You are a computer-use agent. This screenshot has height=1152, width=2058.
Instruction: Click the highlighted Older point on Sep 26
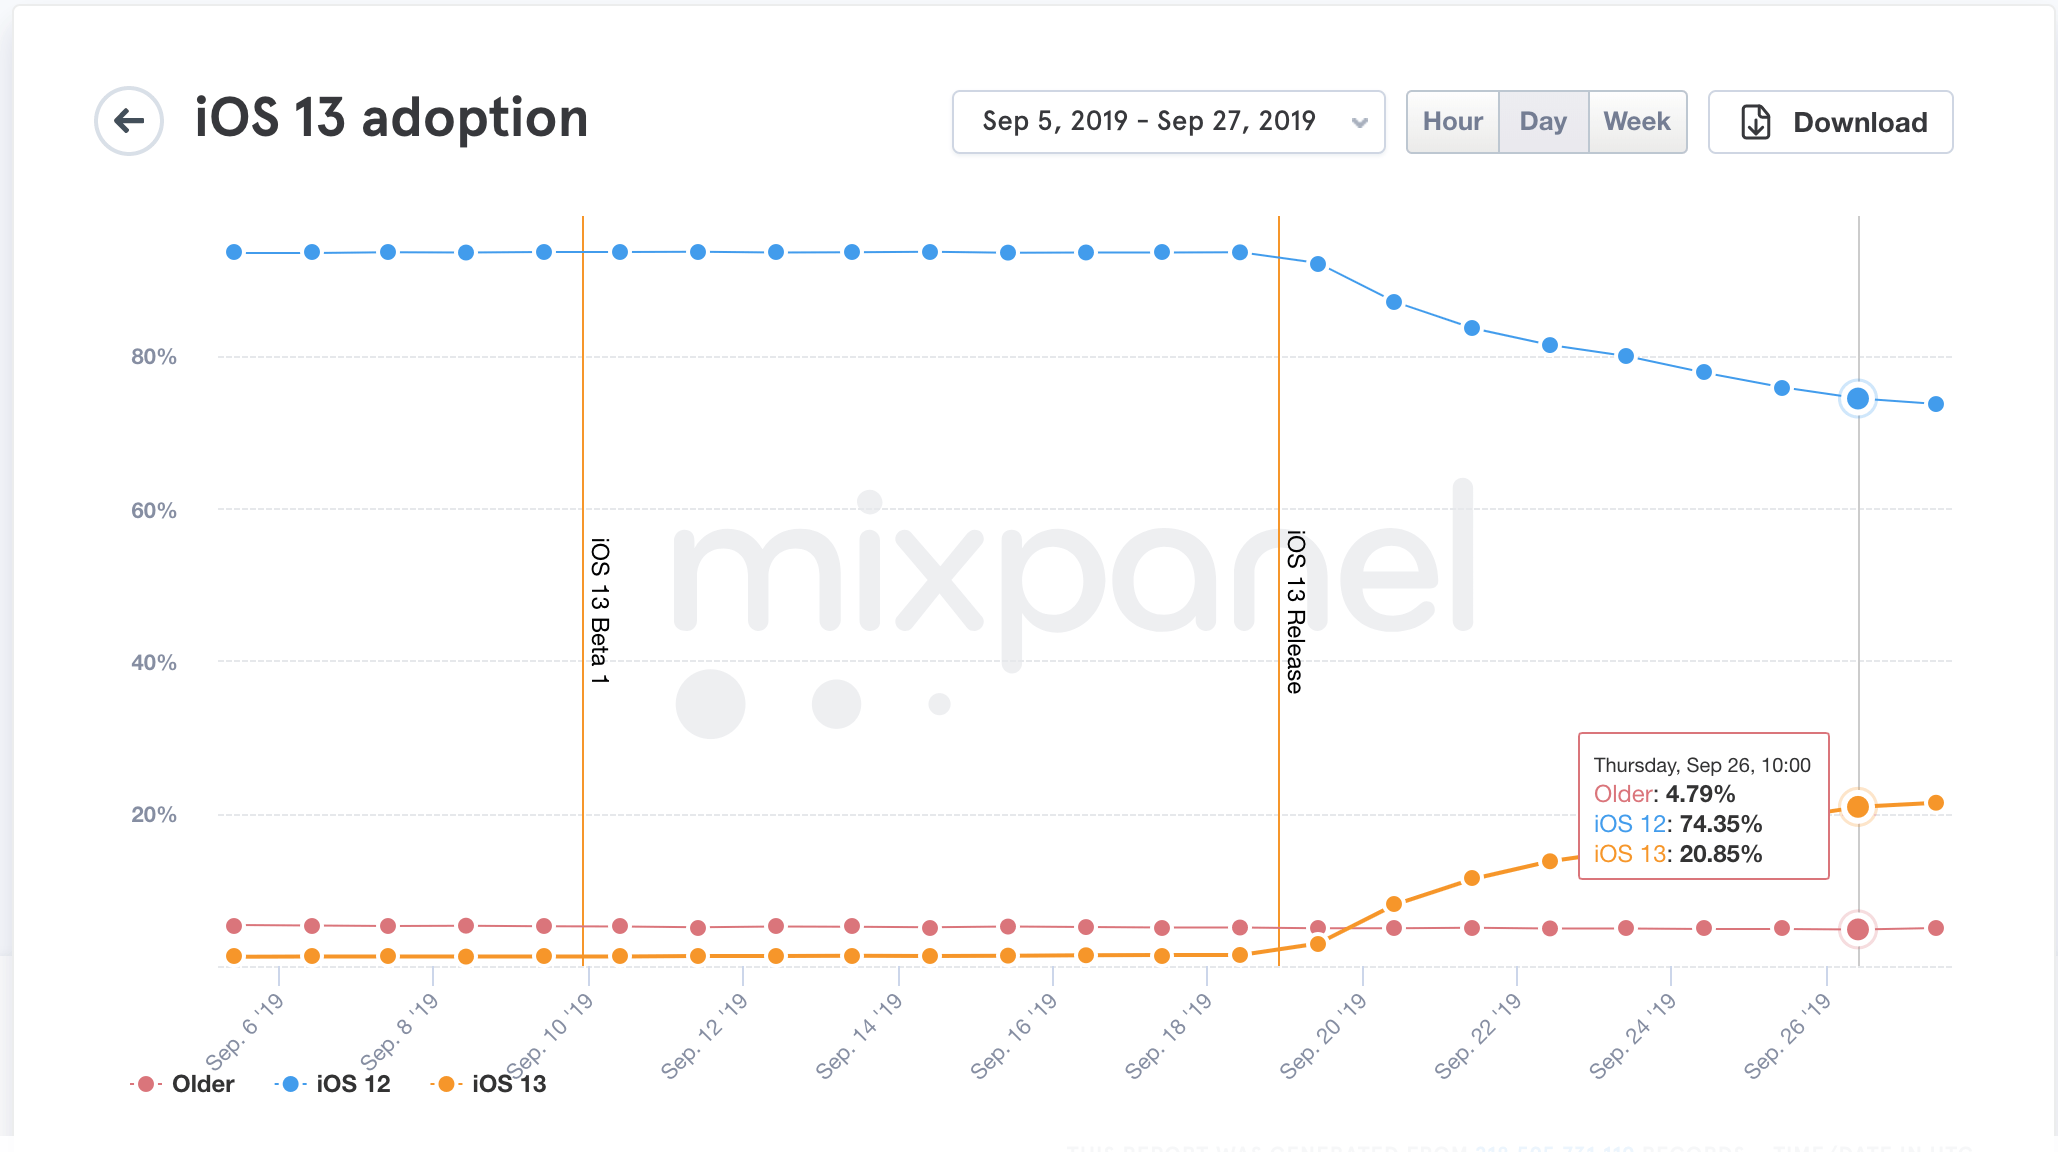tap(1858, 929)
